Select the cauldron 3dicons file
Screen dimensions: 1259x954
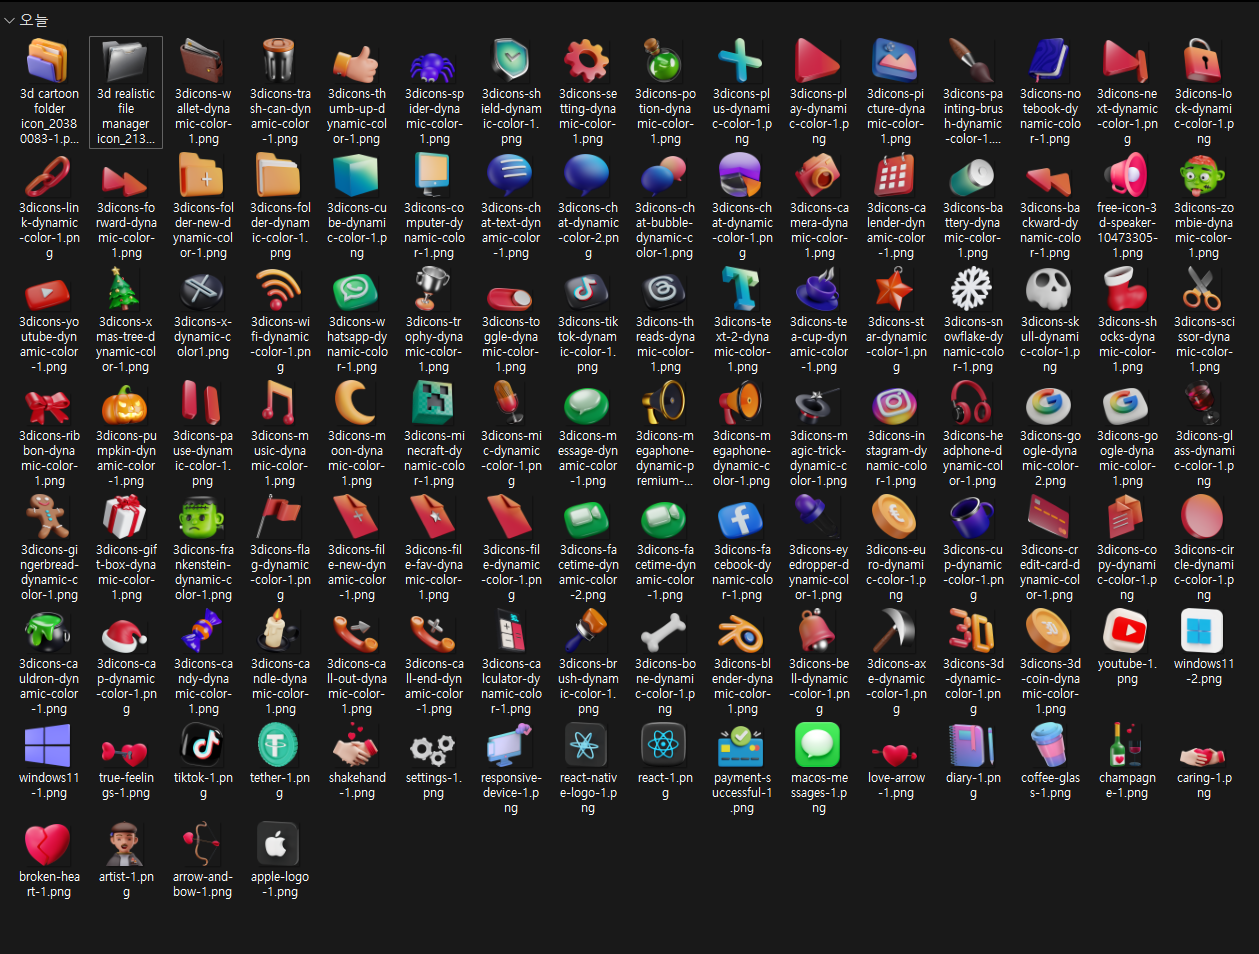(49, 662)
